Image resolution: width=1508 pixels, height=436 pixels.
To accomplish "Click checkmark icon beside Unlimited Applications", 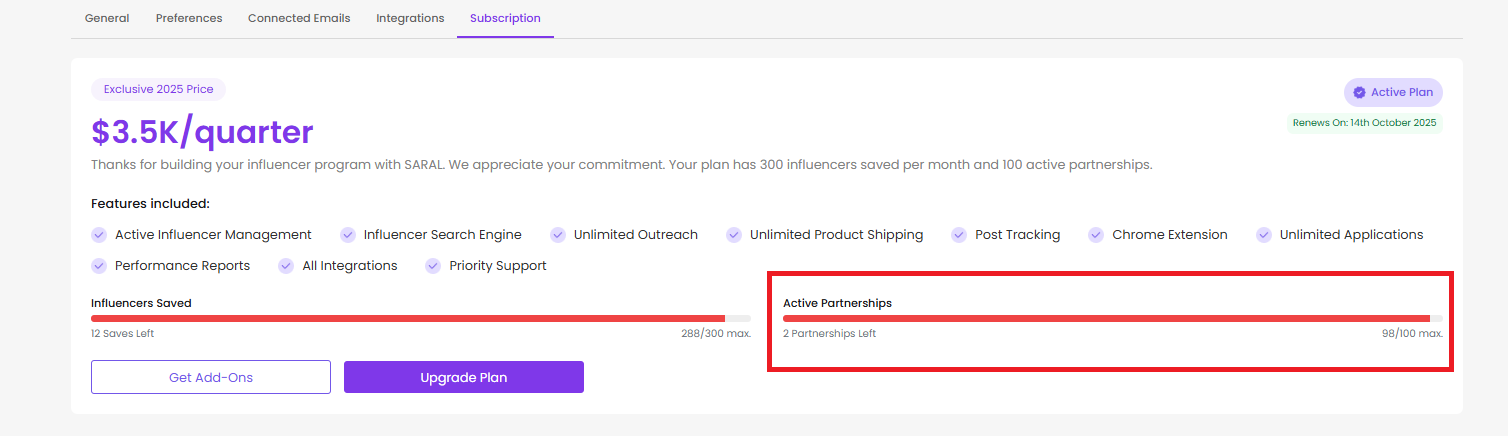I will pyautogui.click(x=1265, y=235).
